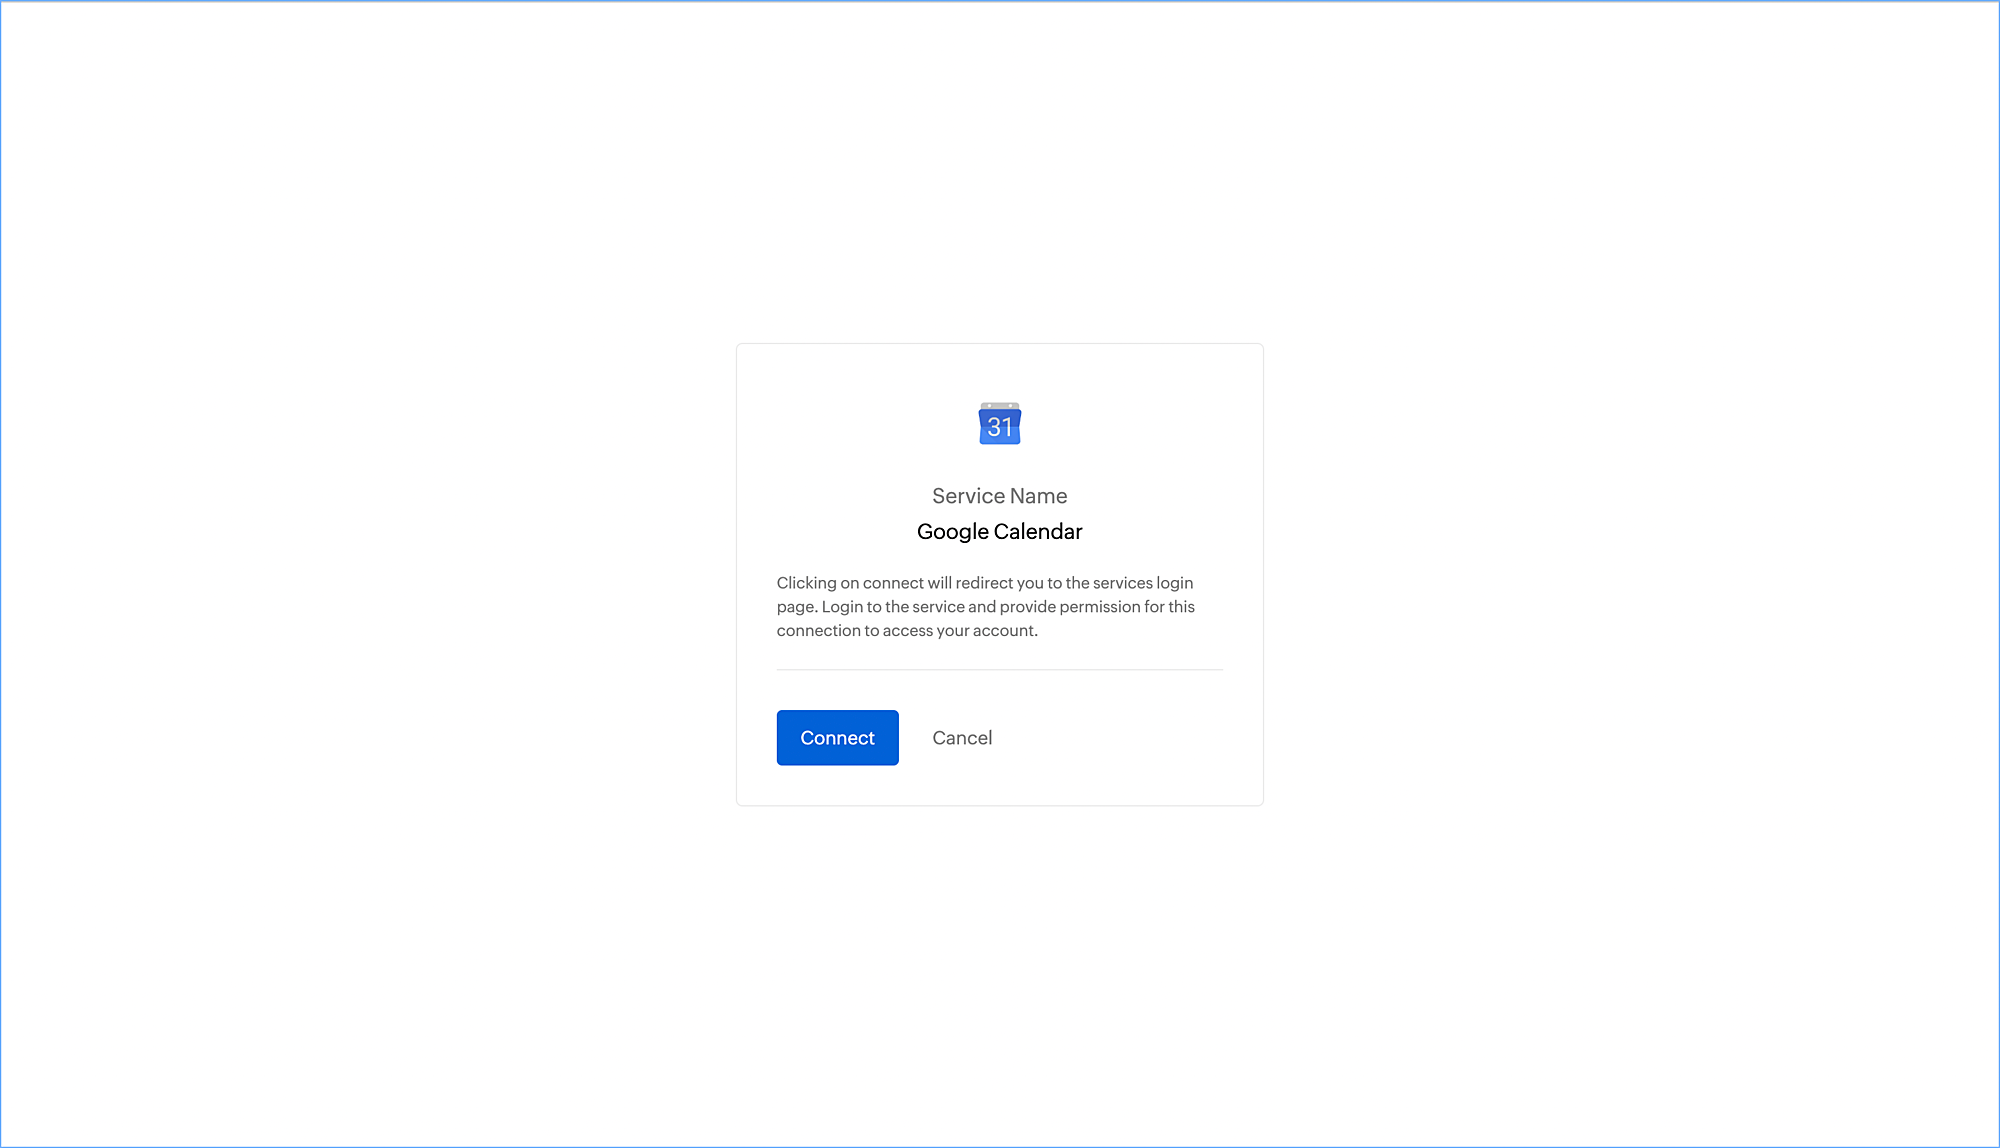
Task: Click the "31" number on calendar icon
Action: point(999,428)
